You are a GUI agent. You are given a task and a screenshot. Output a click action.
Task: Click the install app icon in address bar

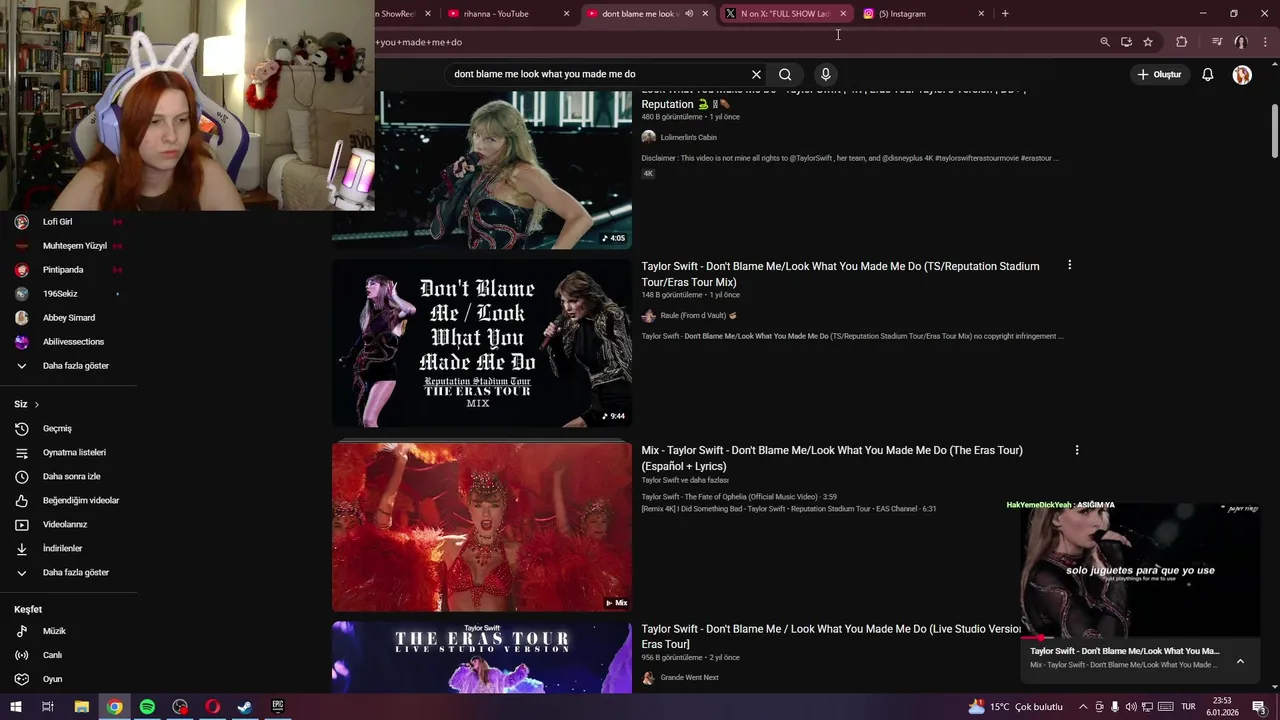point(1126,42)
